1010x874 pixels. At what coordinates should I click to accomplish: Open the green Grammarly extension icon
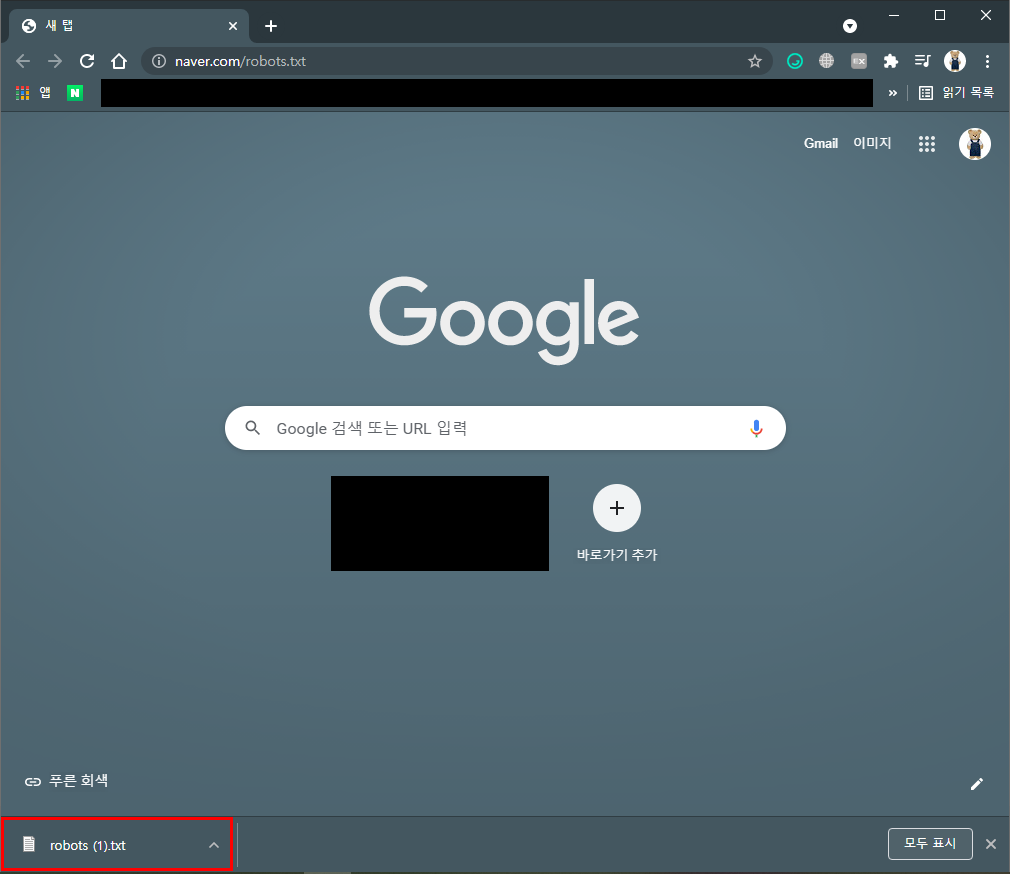[795, 61]
